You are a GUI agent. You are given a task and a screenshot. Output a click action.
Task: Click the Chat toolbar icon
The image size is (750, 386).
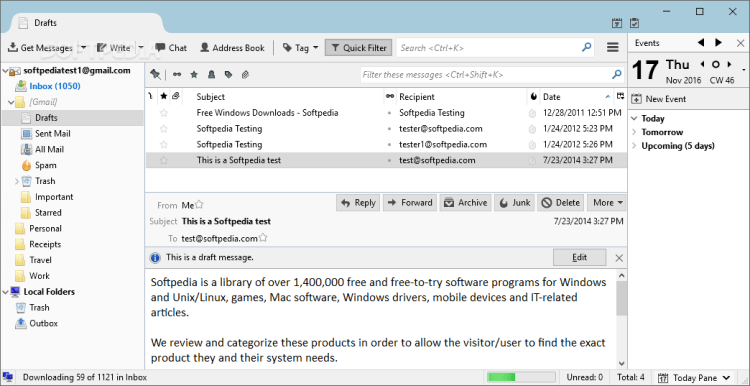coord(171,48)
